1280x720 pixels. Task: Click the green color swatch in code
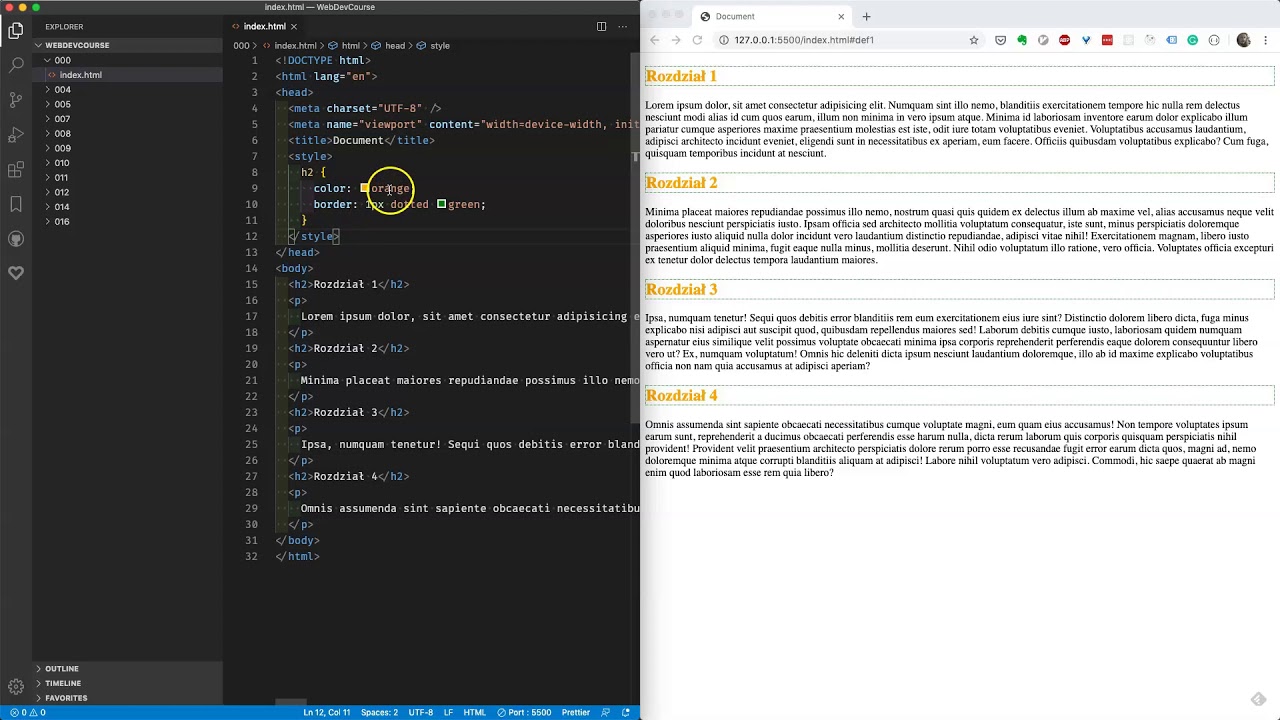click(441, 204)
